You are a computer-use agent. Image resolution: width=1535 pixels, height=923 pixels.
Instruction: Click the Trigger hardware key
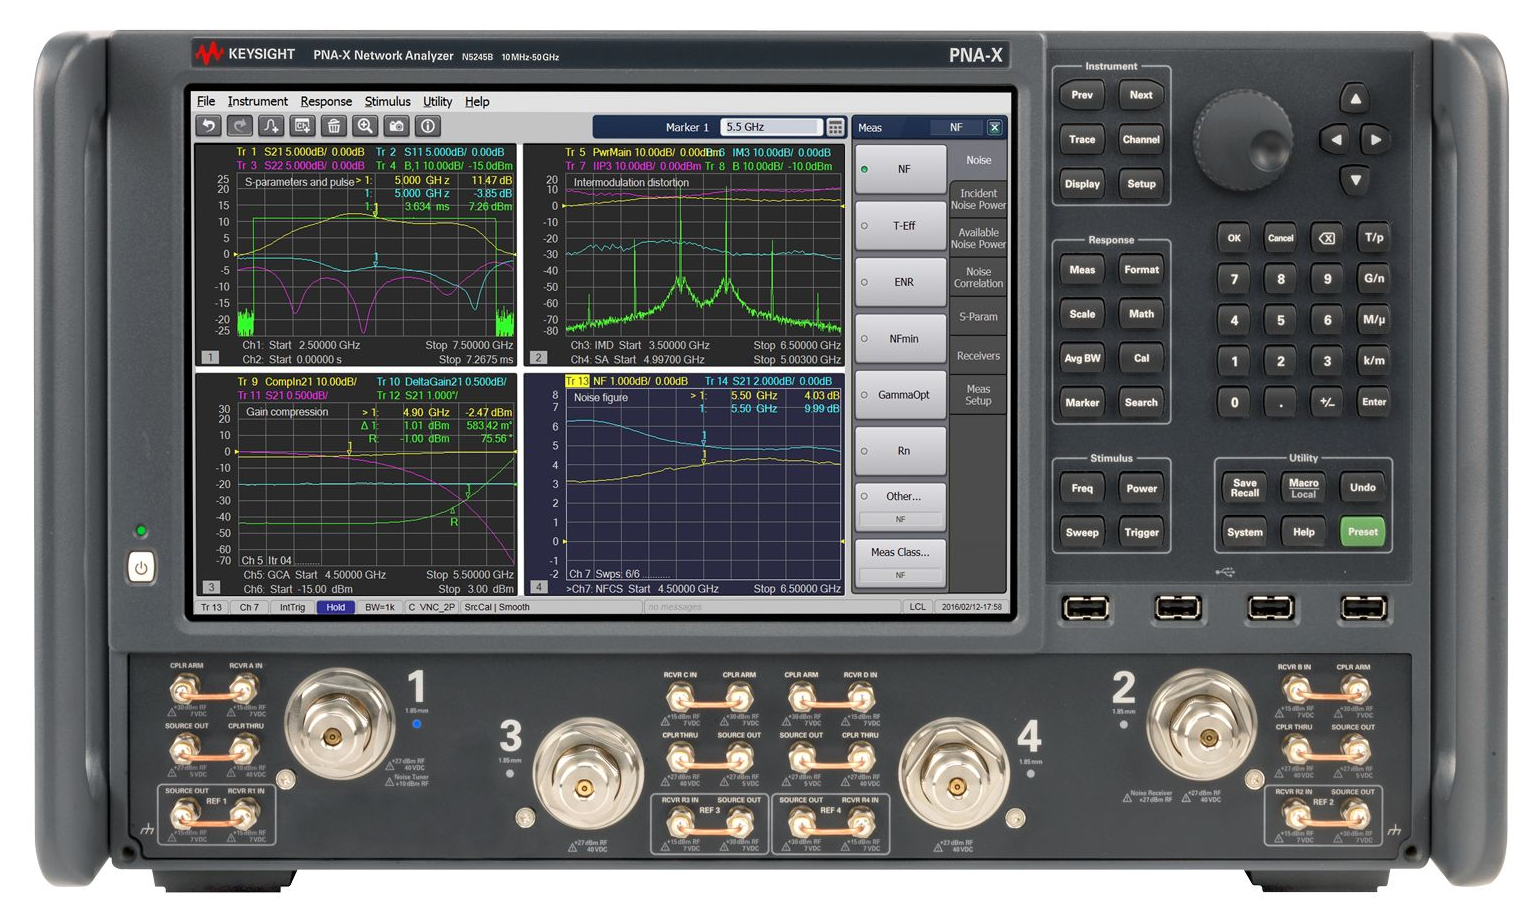1141,532
